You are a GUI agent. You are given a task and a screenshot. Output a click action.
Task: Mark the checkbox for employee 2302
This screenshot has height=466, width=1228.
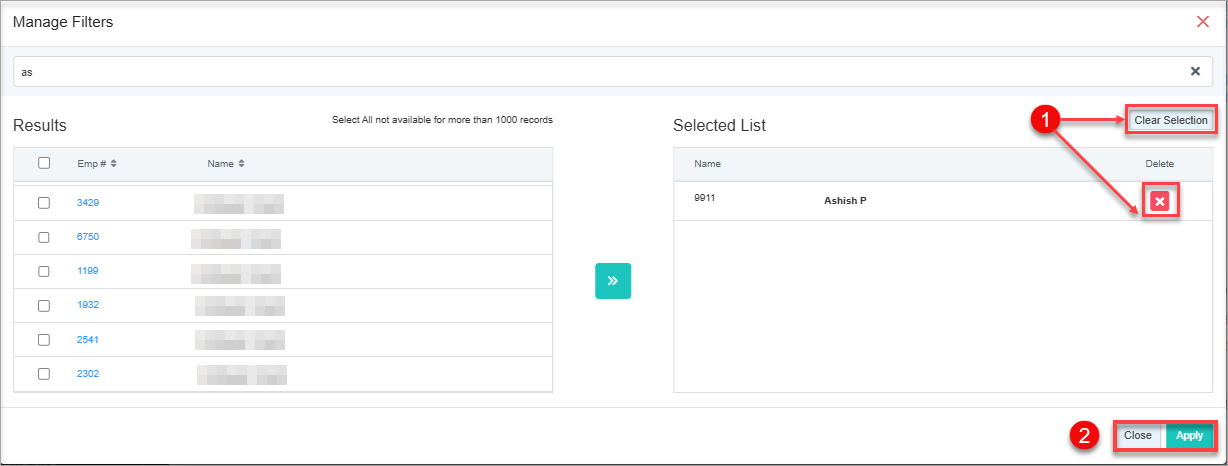click(44, 374)
